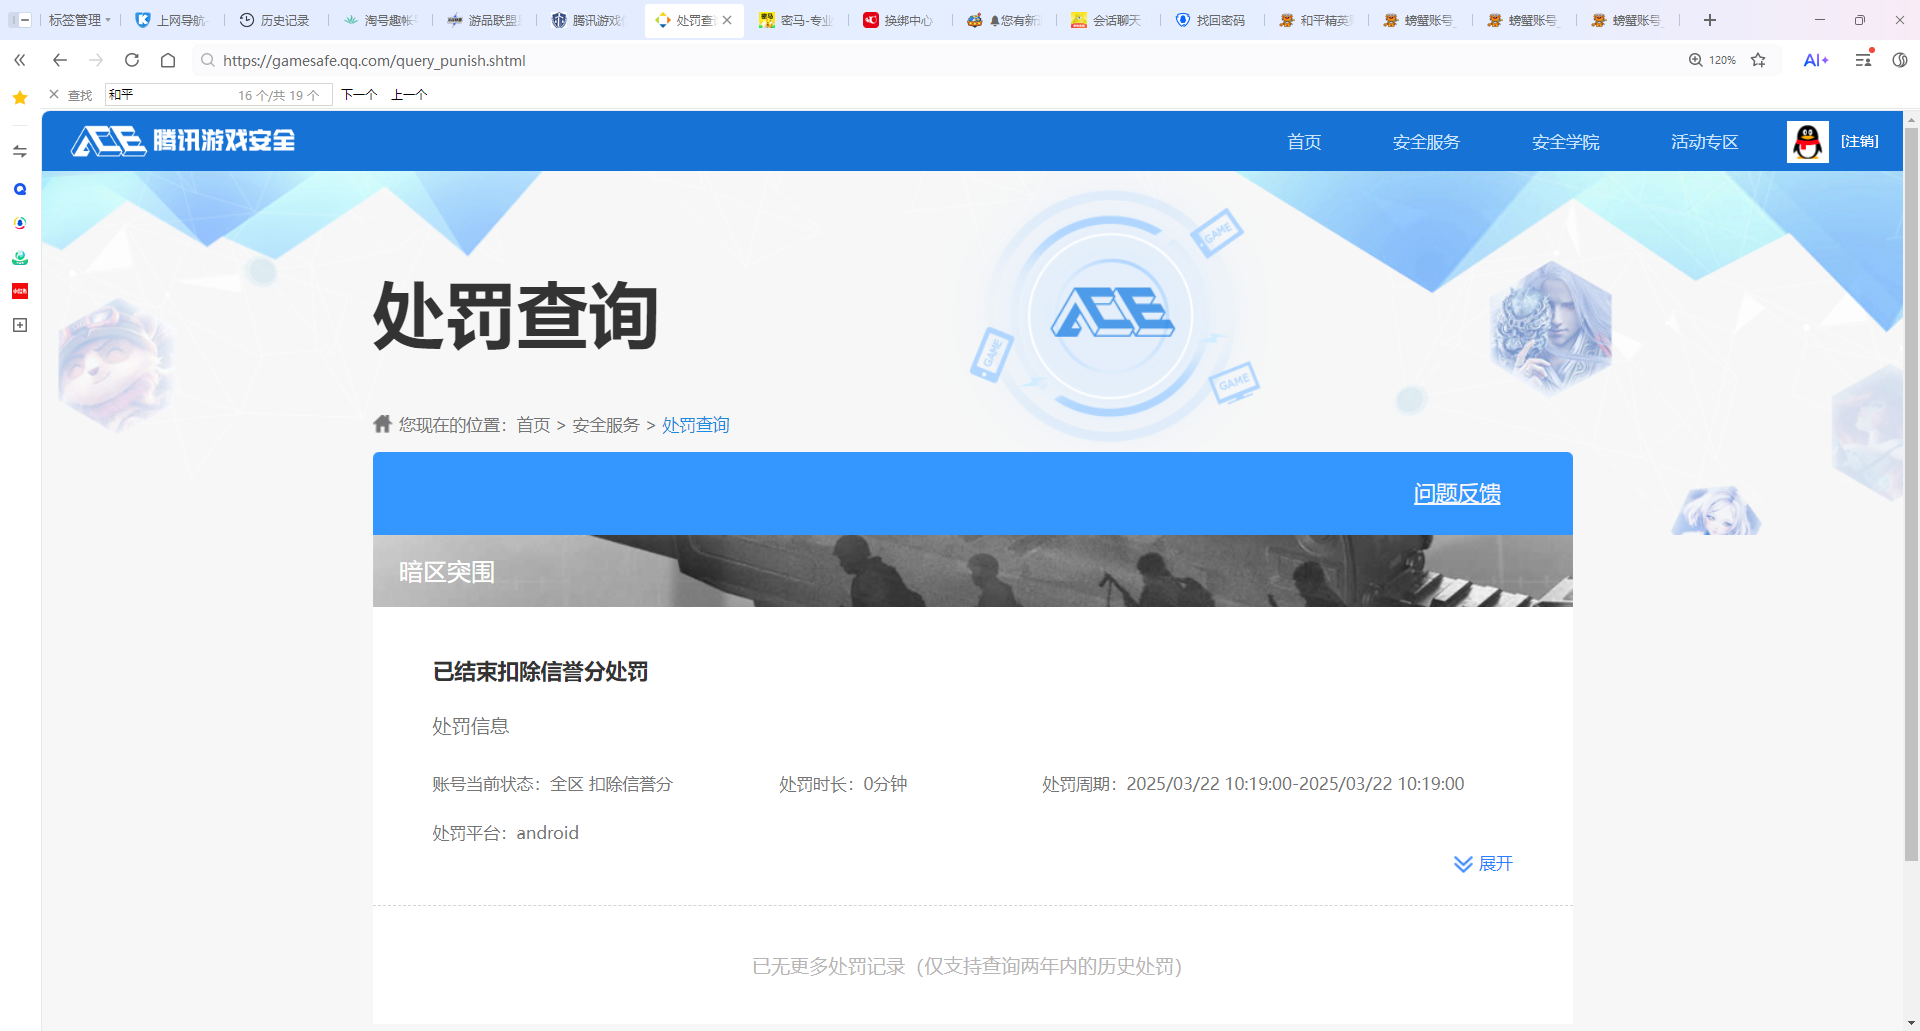Image resolution: width=1920 pixels, height=1031 pixels.
Task: Click the 注销 logout link
Action: [x=1859, y=142]
